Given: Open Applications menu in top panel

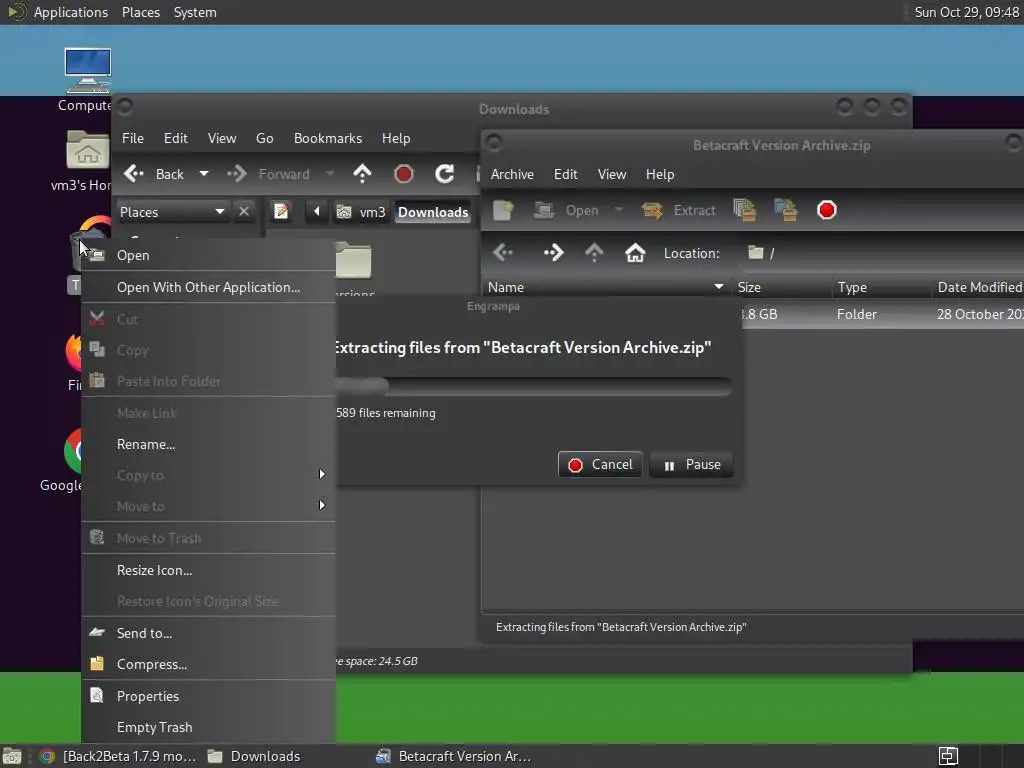Looking at the screenshot, I should (x=71, y=12).
